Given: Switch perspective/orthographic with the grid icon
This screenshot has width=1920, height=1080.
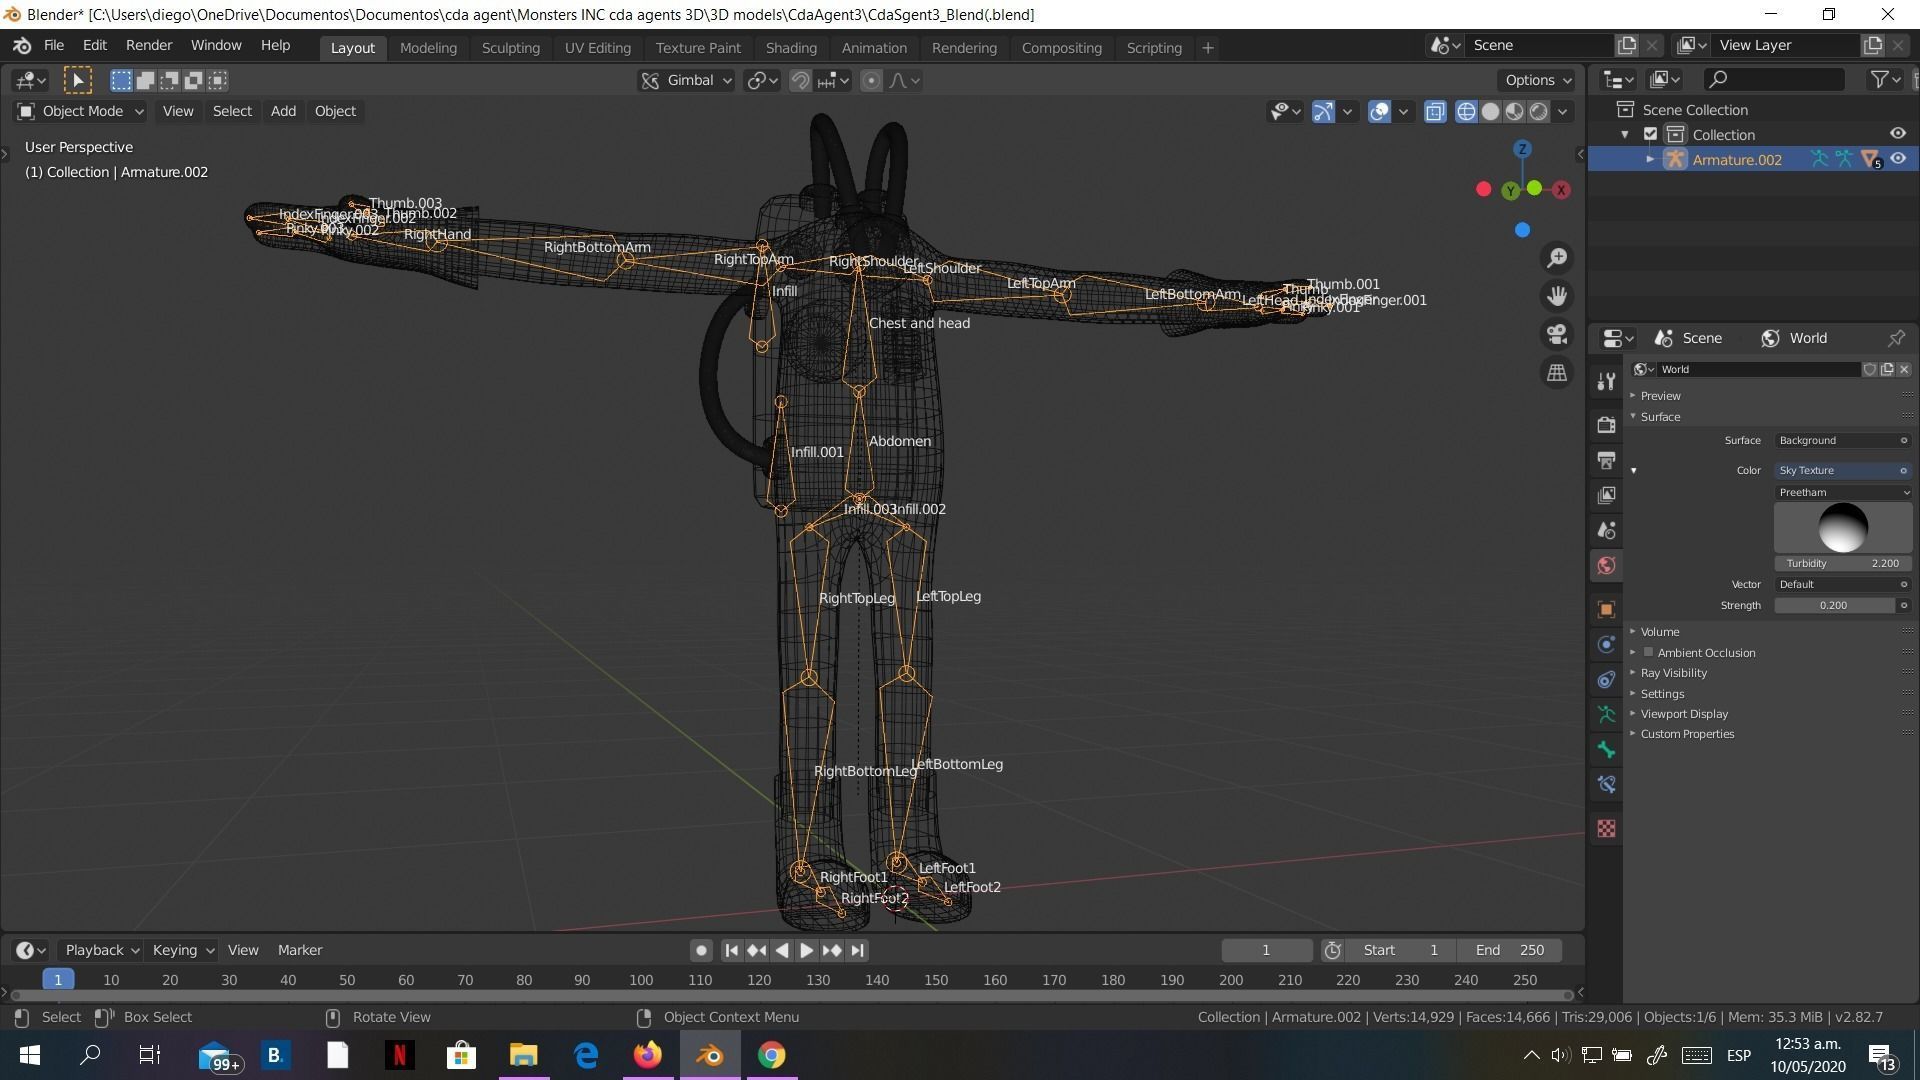Looking at the screenshot, I should click(1557, 372).
